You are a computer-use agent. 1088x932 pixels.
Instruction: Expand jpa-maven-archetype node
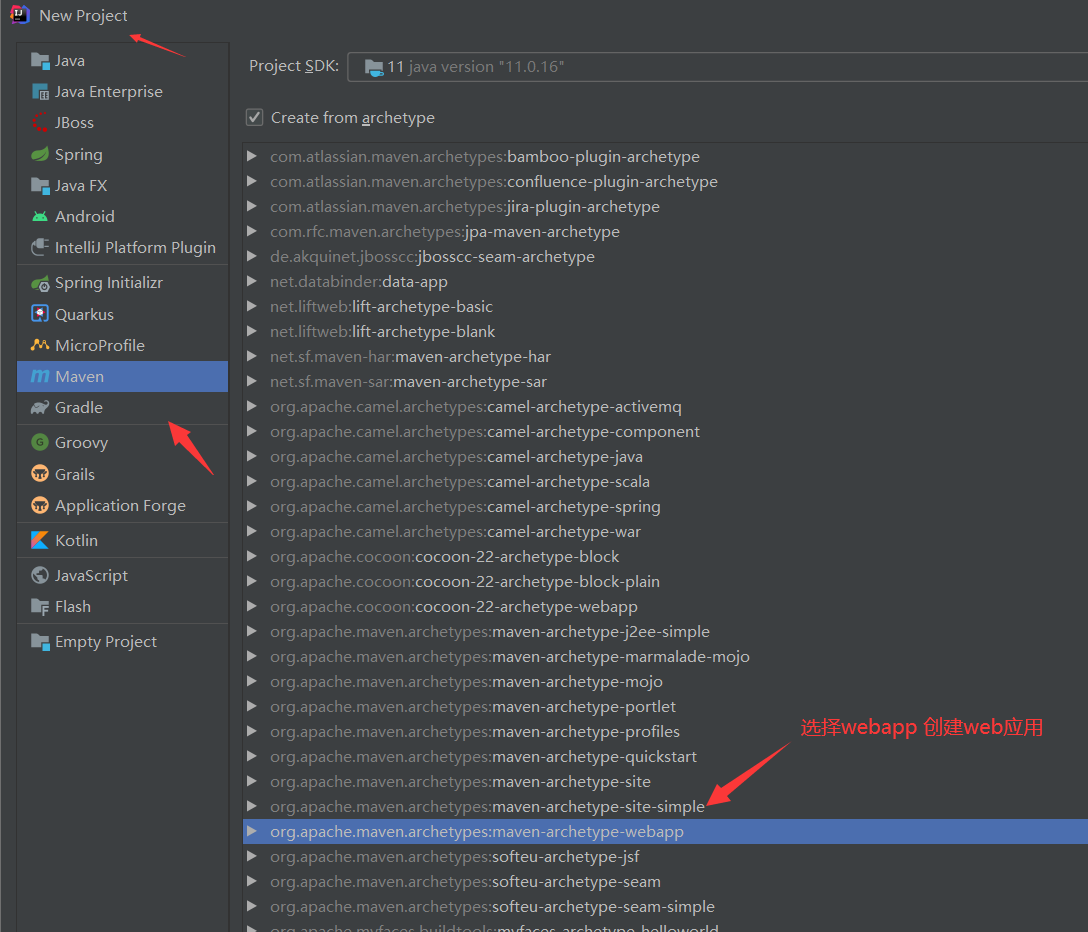252,231
